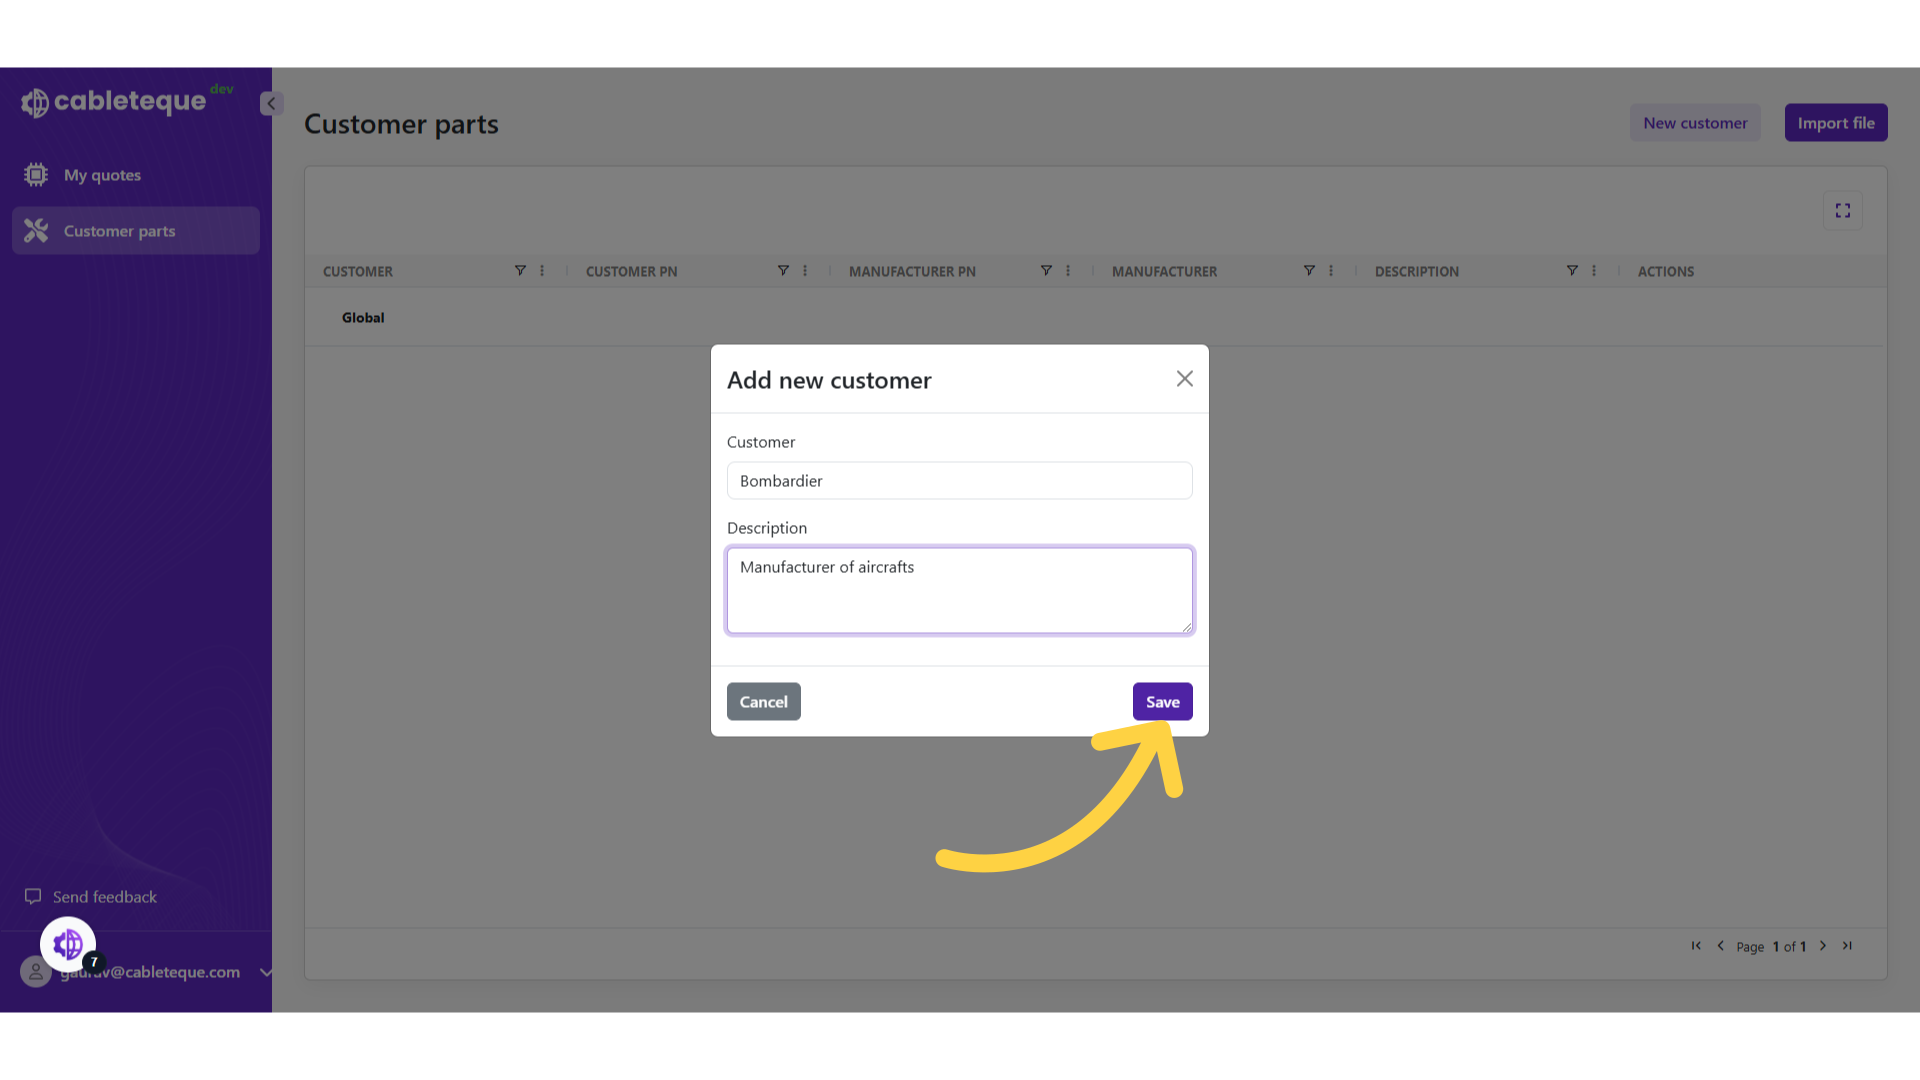The height and width of the screenshot is (1080, 1920).
Task: Click the cableteque logo
Action: (115, 101)
